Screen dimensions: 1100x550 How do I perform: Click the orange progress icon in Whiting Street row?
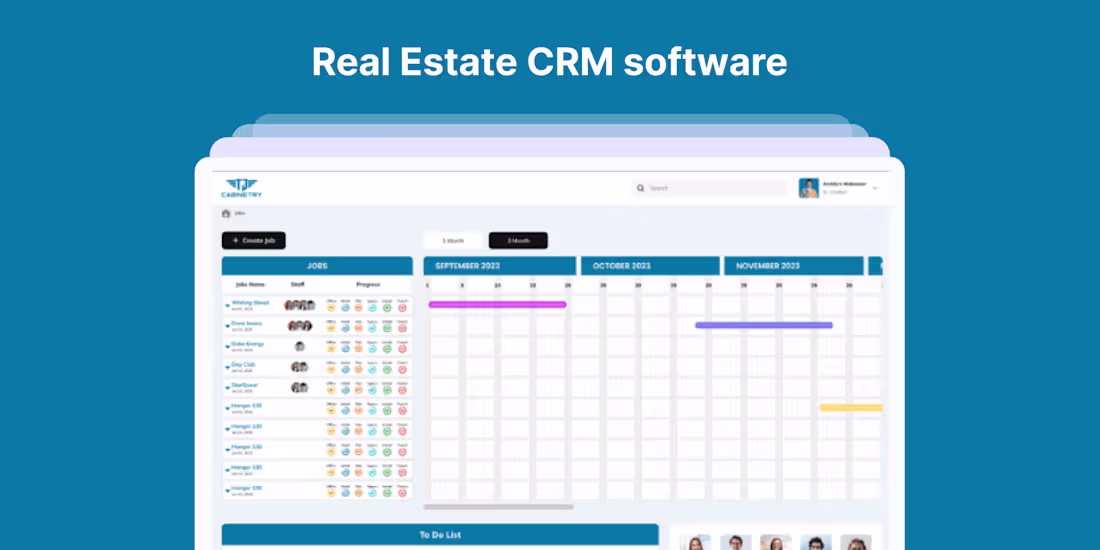(x=358, y=307)
